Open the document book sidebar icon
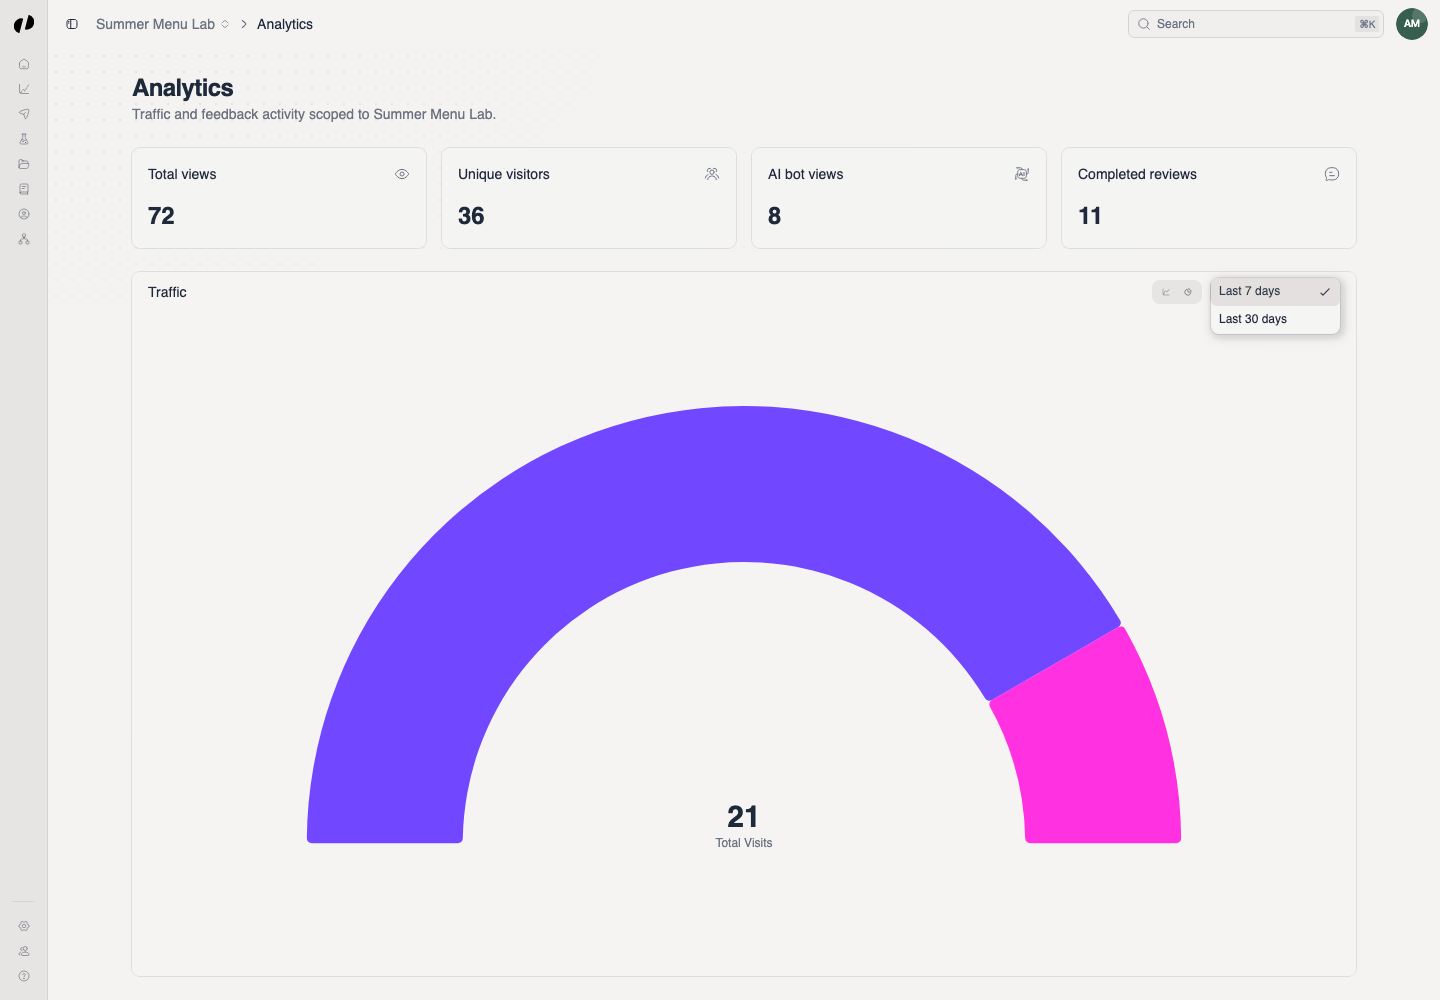 24,189
